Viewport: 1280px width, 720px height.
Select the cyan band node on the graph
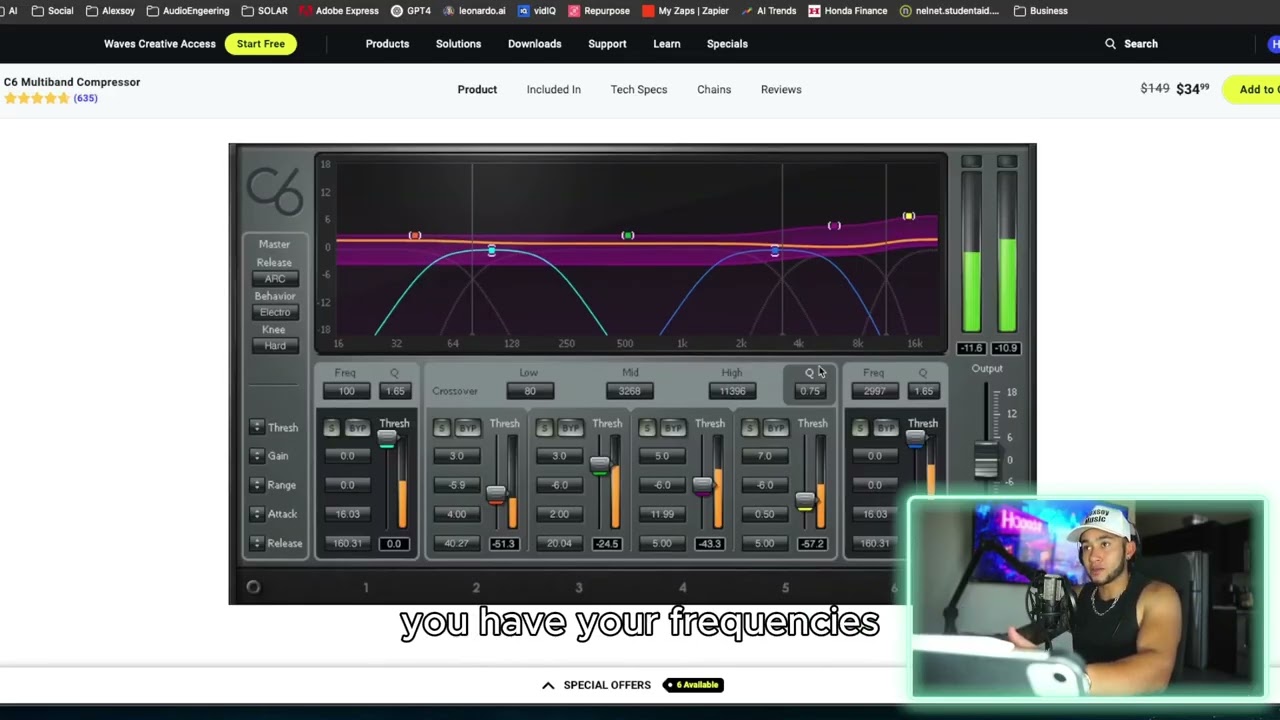(x=491, y=250)
